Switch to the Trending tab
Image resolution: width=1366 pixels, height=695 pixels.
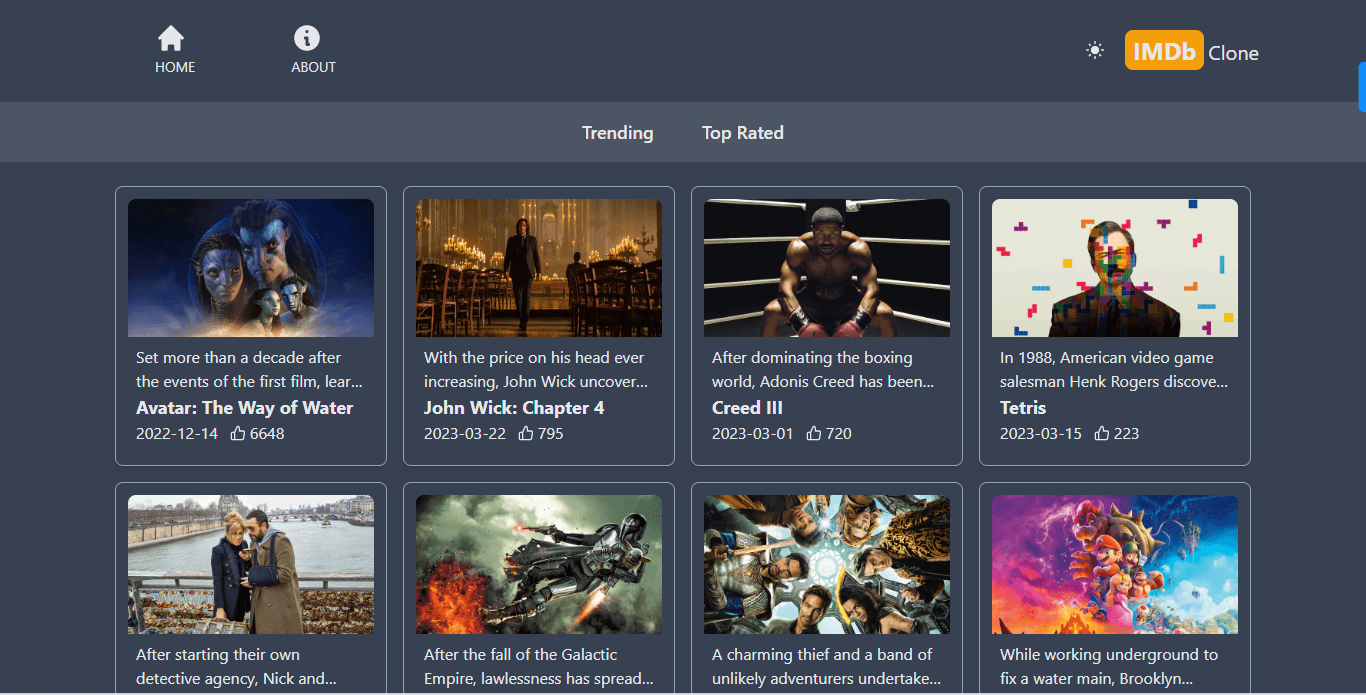point(618,132)
